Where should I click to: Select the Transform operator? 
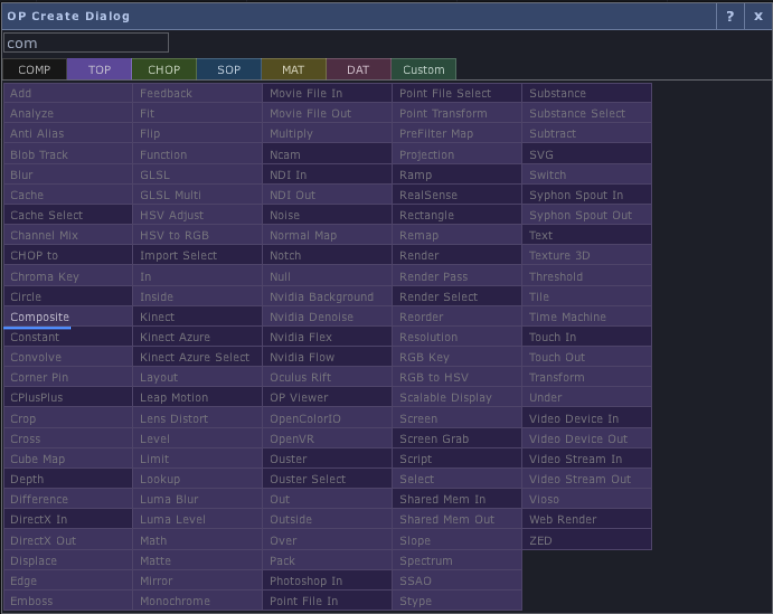pyautogui.click(x=587, y=377)
